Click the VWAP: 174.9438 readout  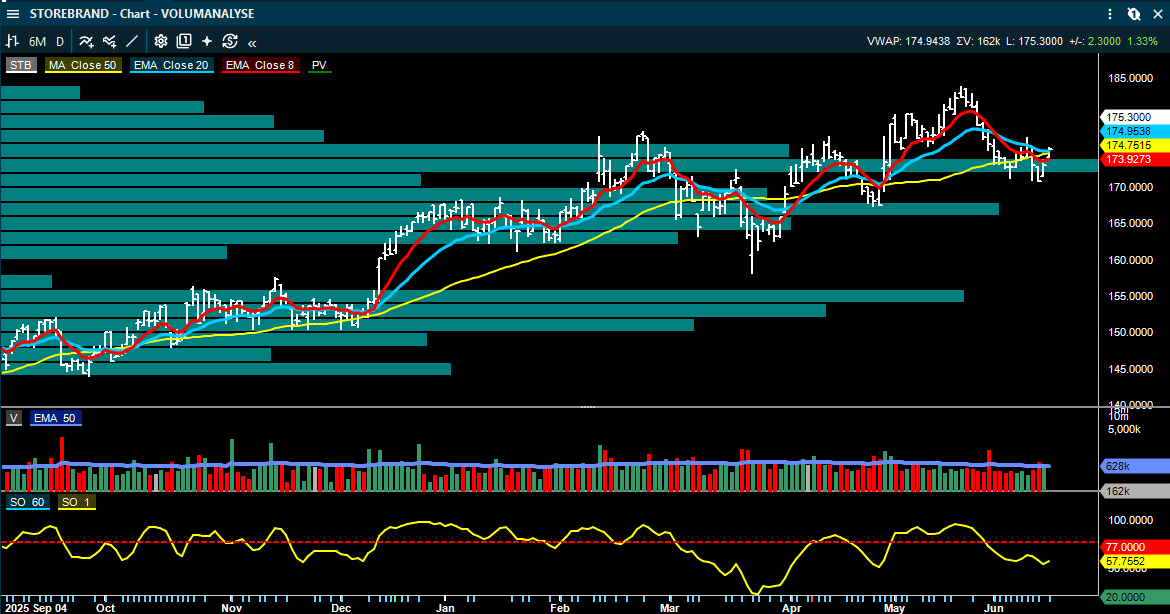point(908,42)
